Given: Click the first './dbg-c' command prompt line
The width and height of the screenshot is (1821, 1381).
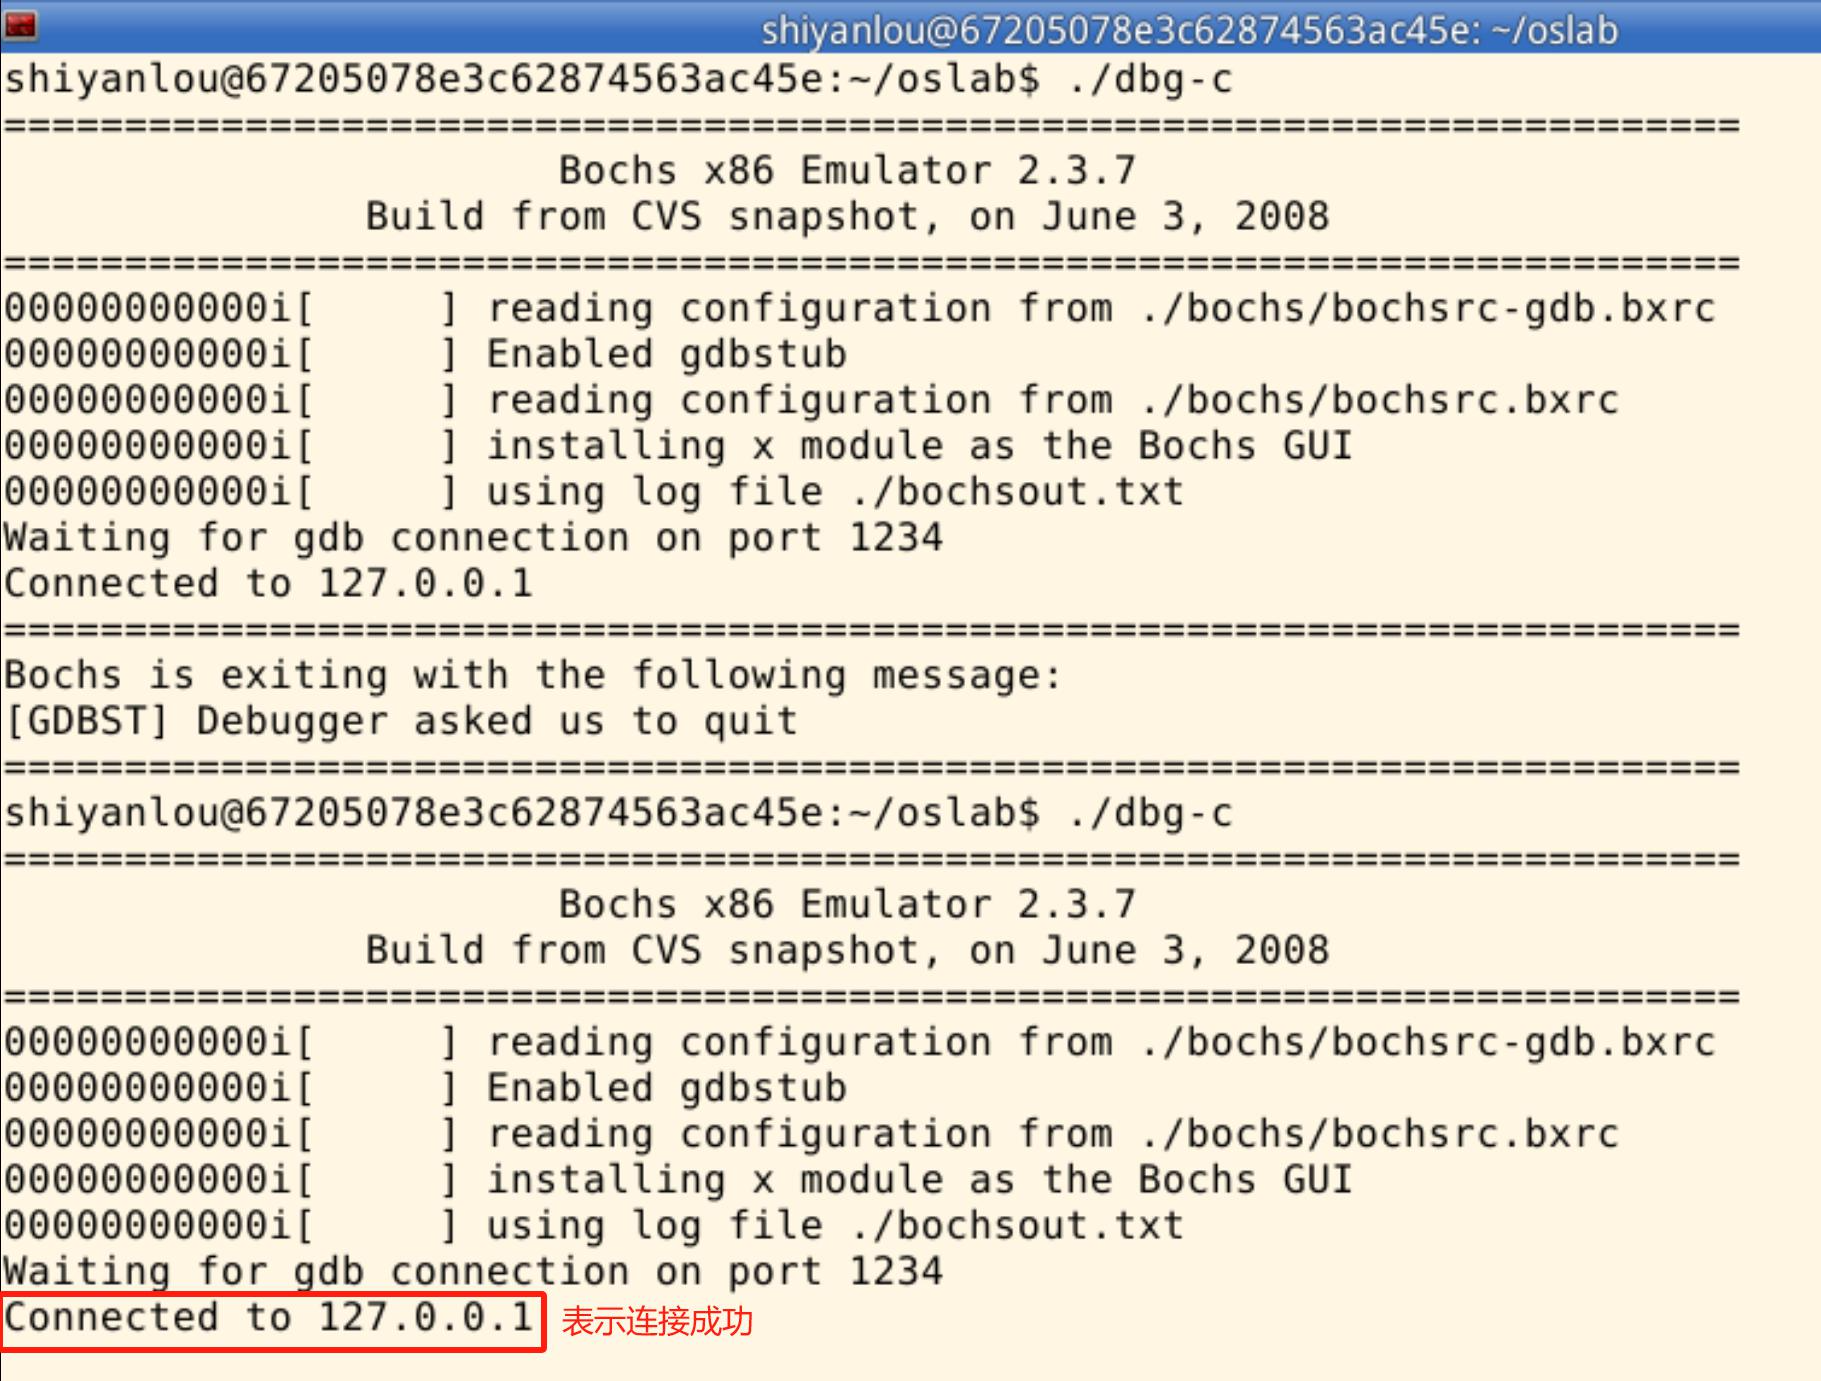Looking at the screenshot, I should 618,80.
